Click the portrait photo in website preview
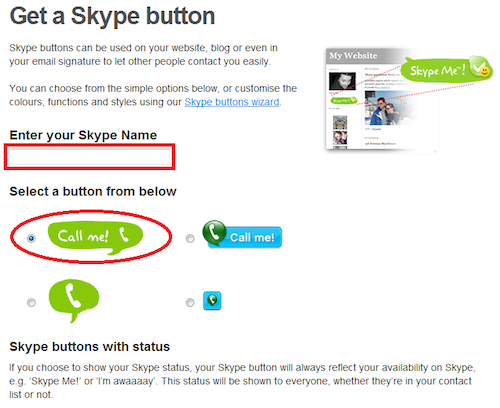 [342, 81]
